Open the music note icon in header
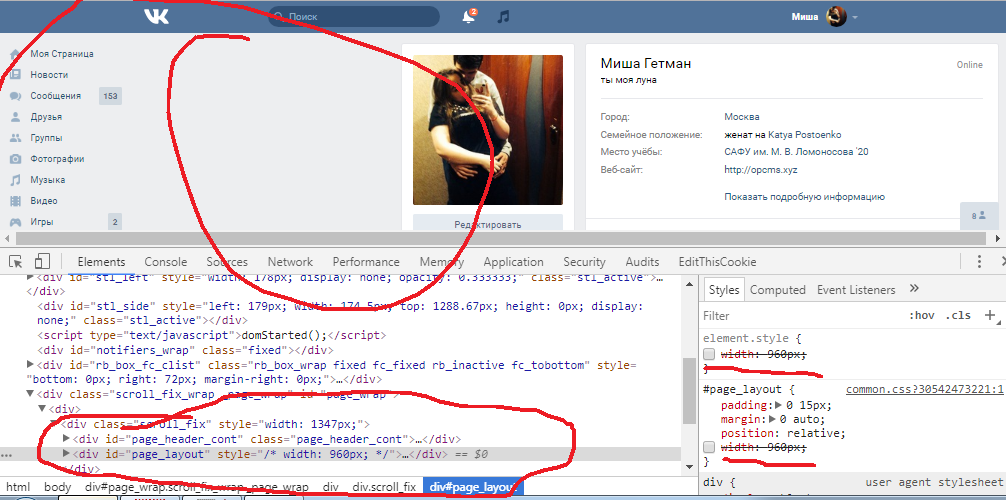Viewport: 1006px width, 500px height. 504,17
